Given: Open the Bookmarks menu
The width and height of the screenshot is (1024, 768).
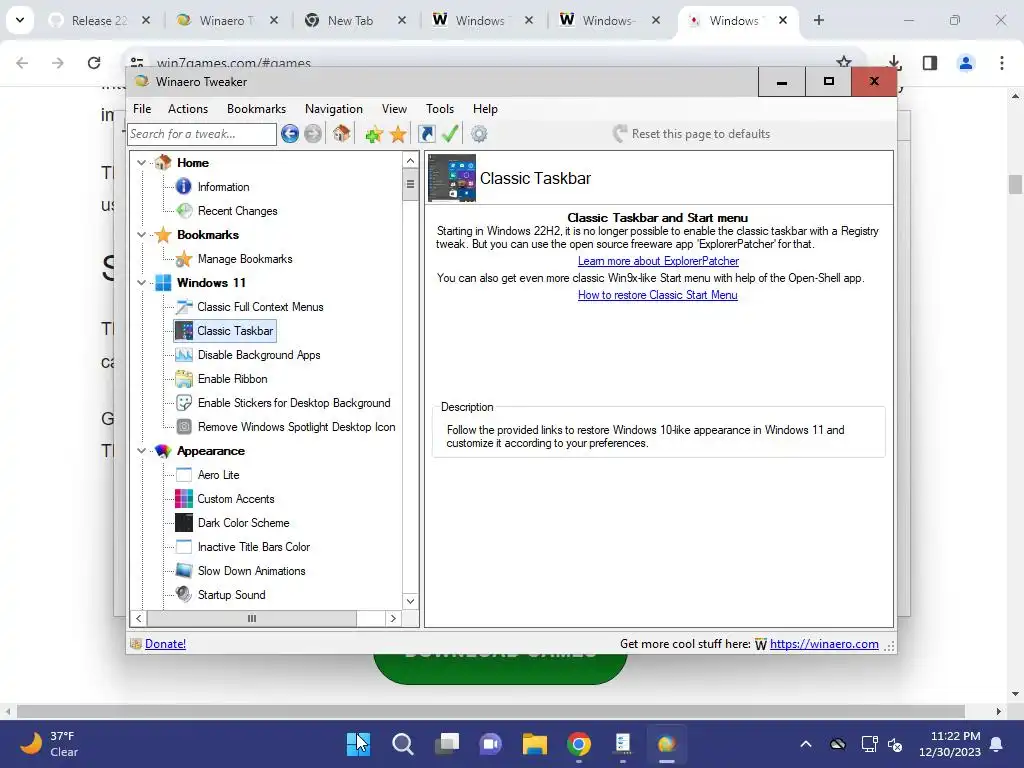Looking at the screenshot, I should tap(257, 109).
